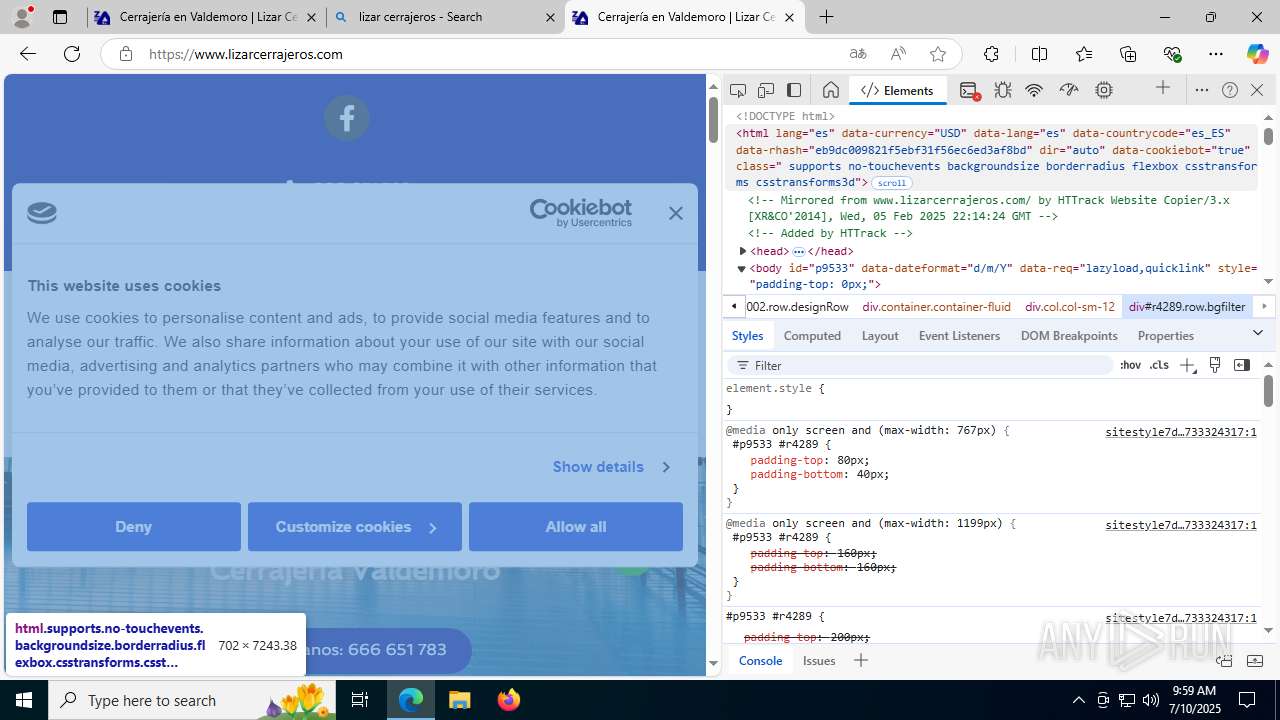Focus the Styles Filter input
1280x720 pixels.
[920, 365]
